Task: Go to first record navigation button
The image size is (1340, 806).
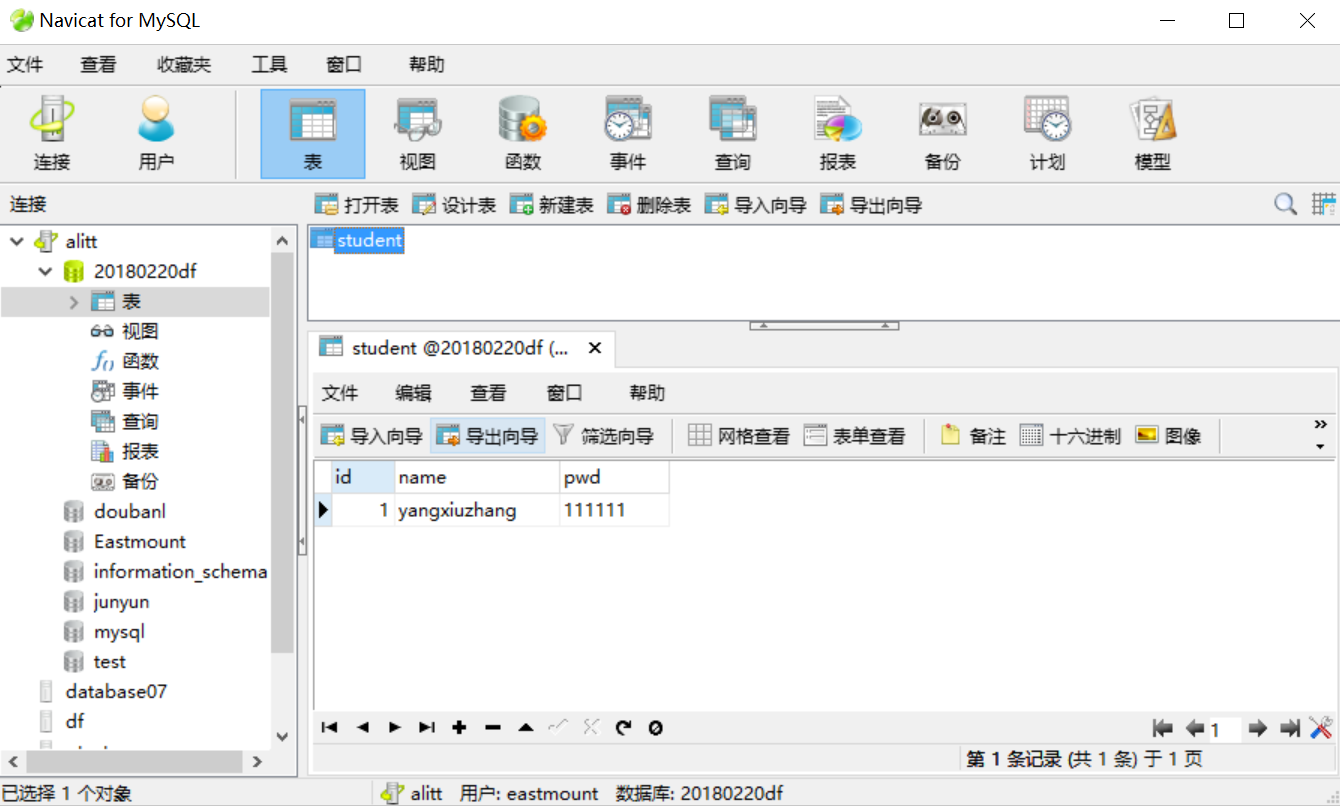Action: pyautogui.click(x=329, y=727)
